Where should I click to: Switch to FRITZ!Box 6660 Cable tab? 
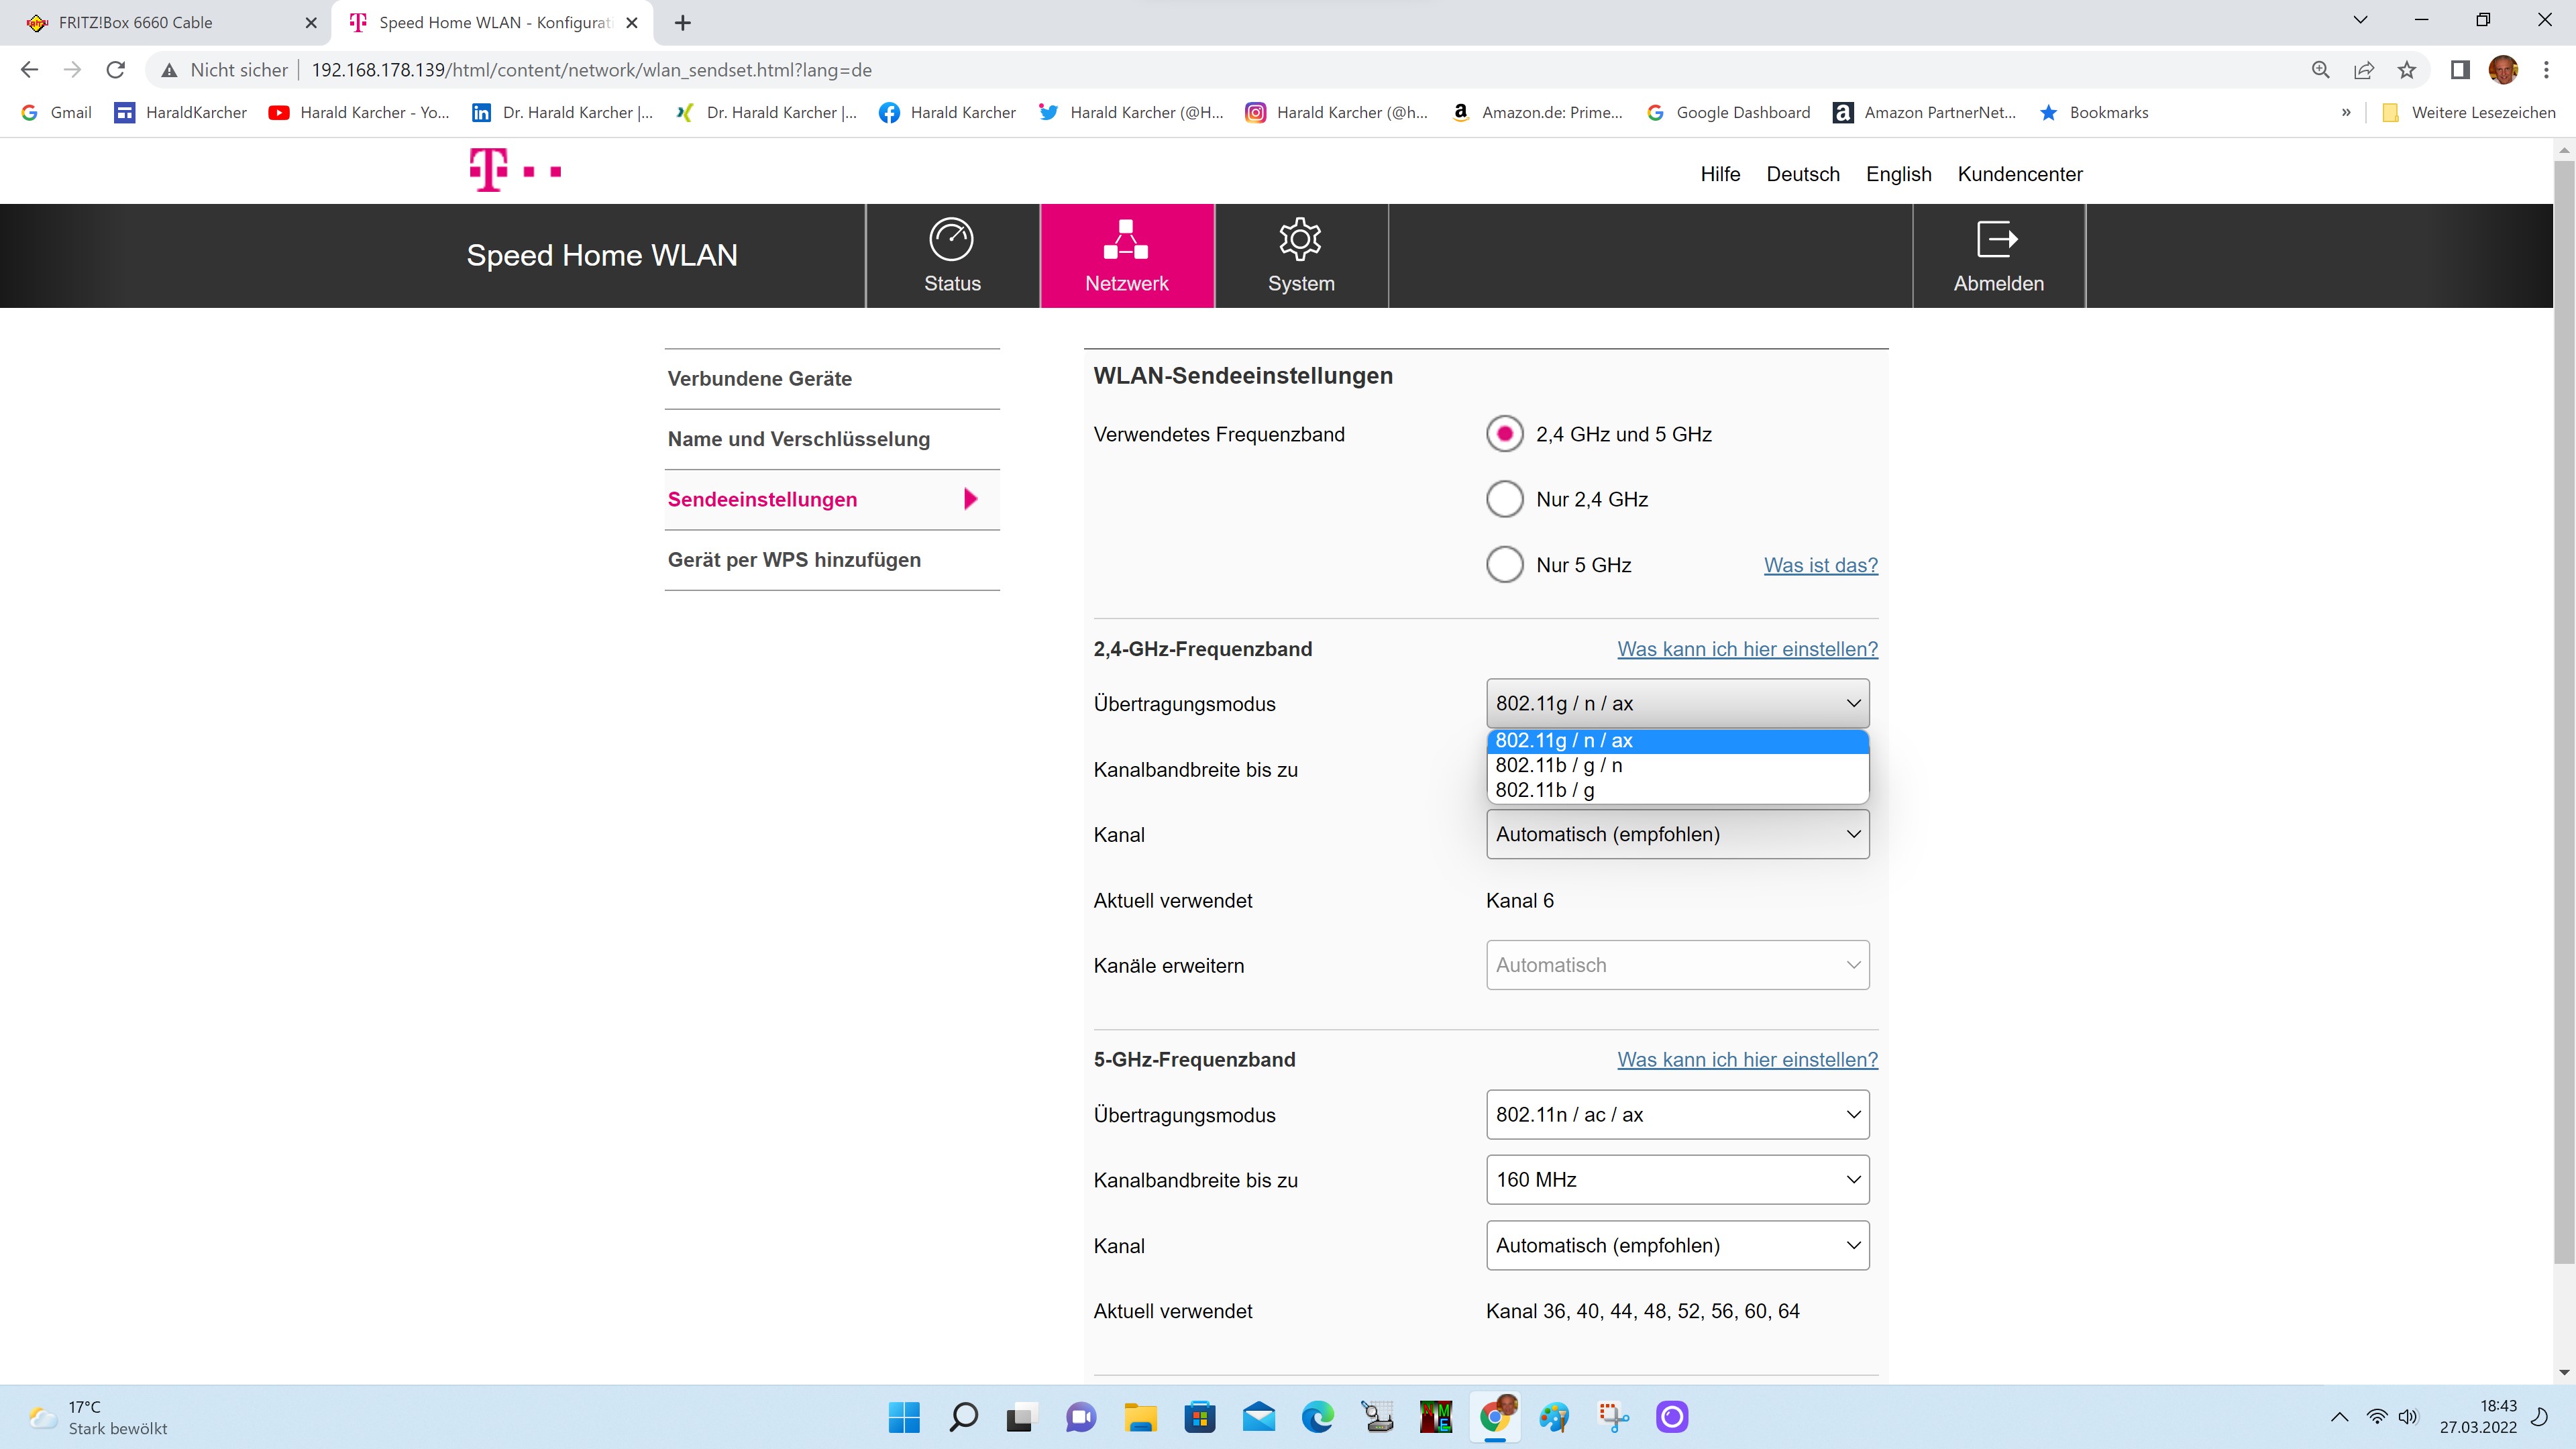136,22
